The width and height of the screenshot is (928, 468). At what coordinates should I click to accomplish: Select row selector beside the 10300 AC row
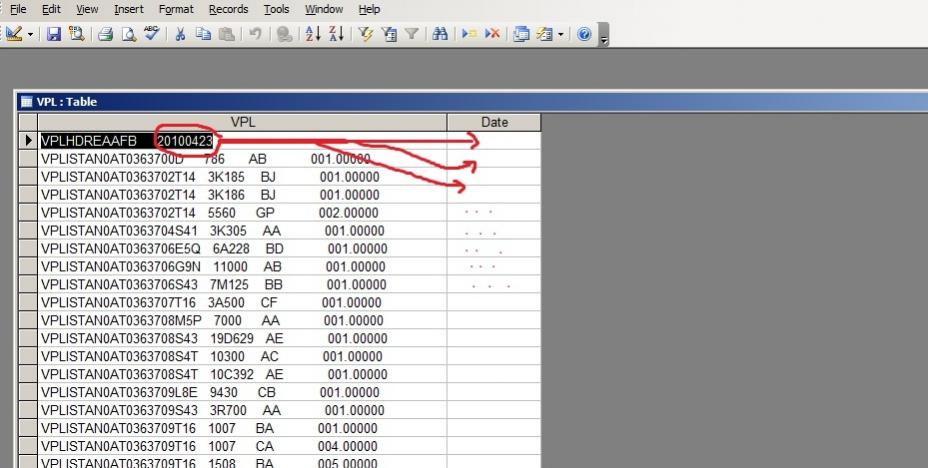click(28, 356)
